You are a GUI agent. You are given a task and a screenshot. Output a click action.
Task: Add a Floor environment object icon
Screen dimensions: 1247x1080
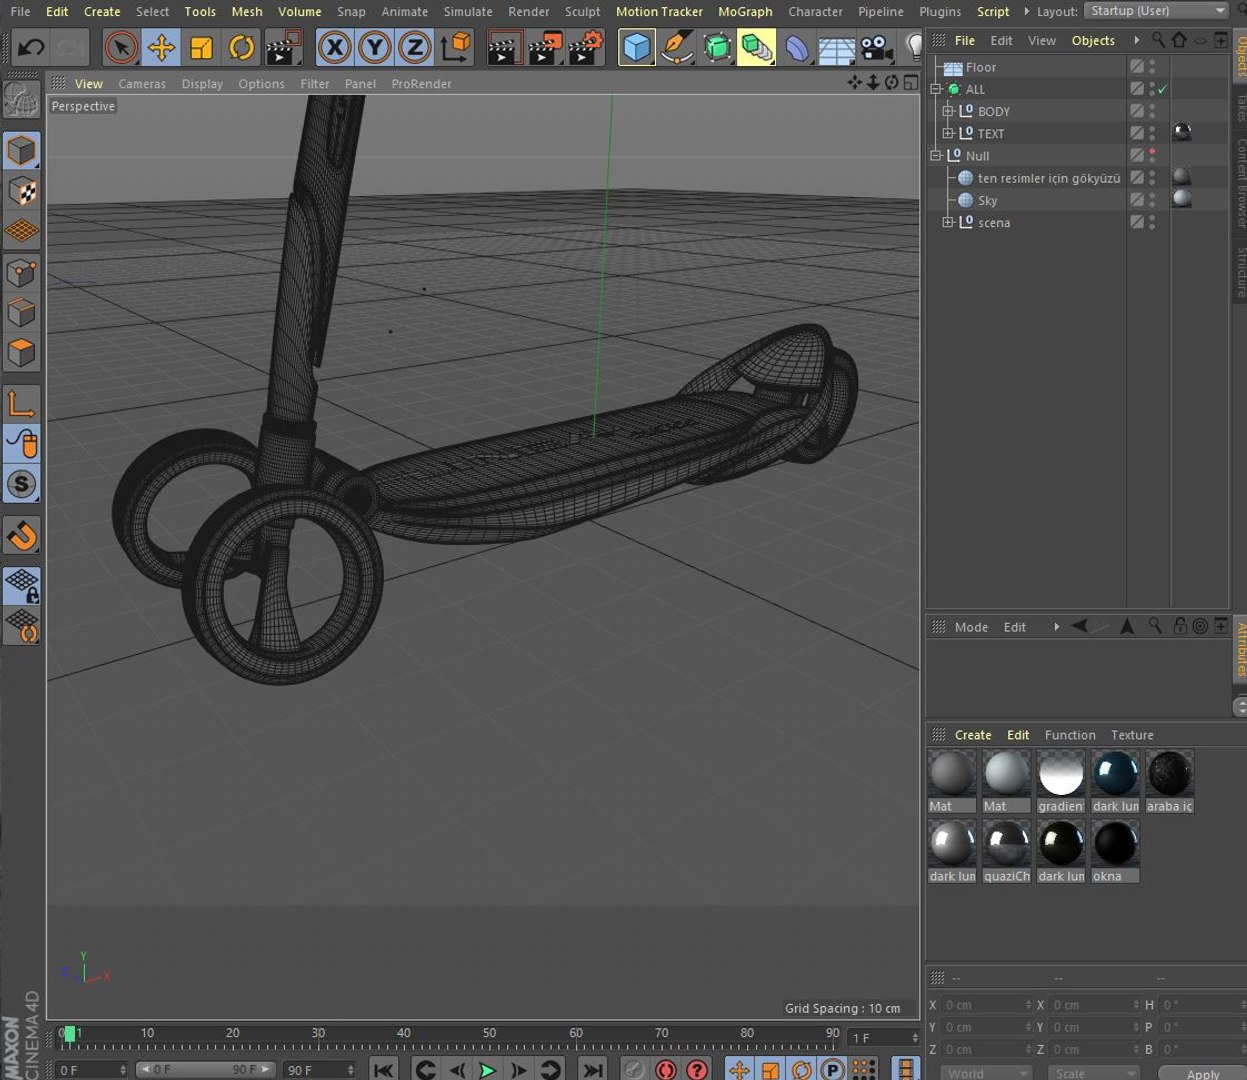836,47
